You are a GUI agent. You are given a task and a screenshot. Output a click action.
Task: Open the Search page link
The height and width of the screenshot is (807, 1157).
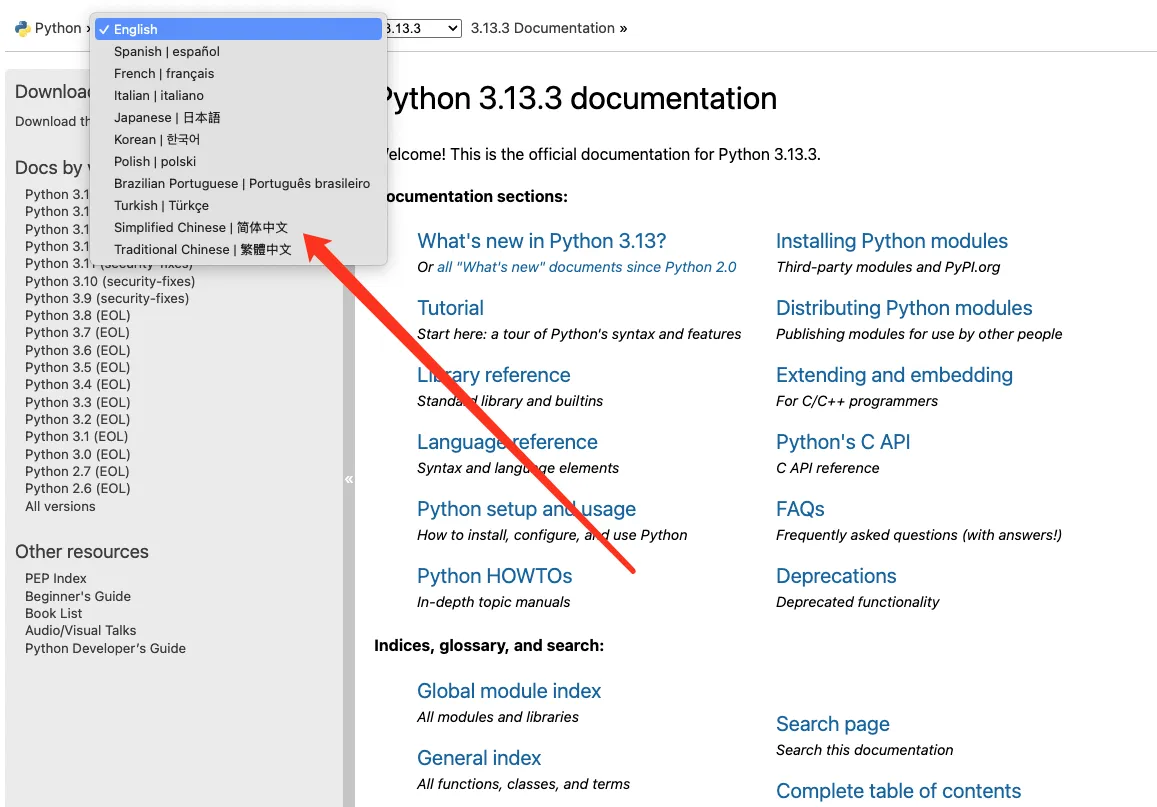[x=832, y=724]
